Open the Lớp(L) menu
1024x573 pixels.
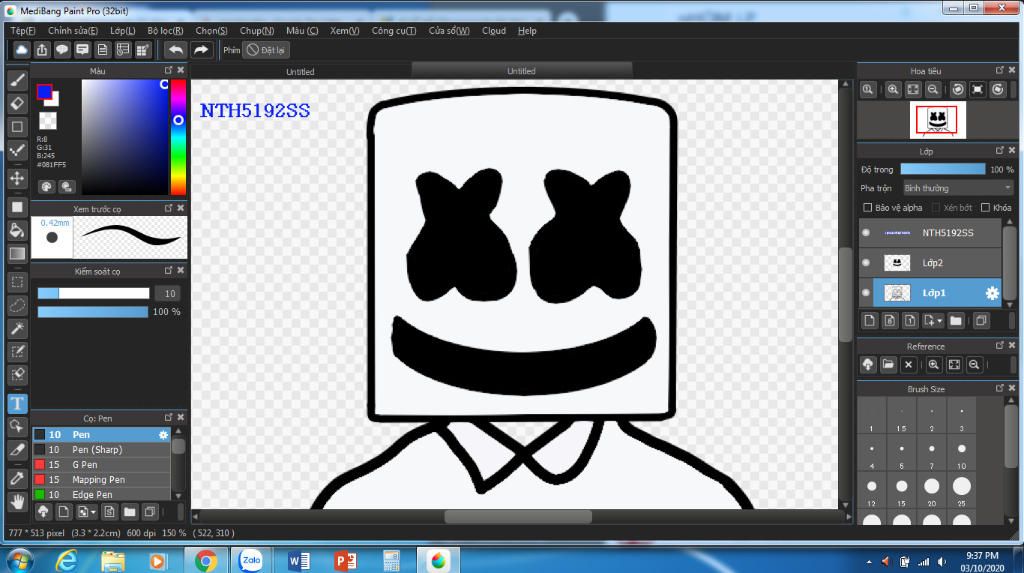(123, 31)
